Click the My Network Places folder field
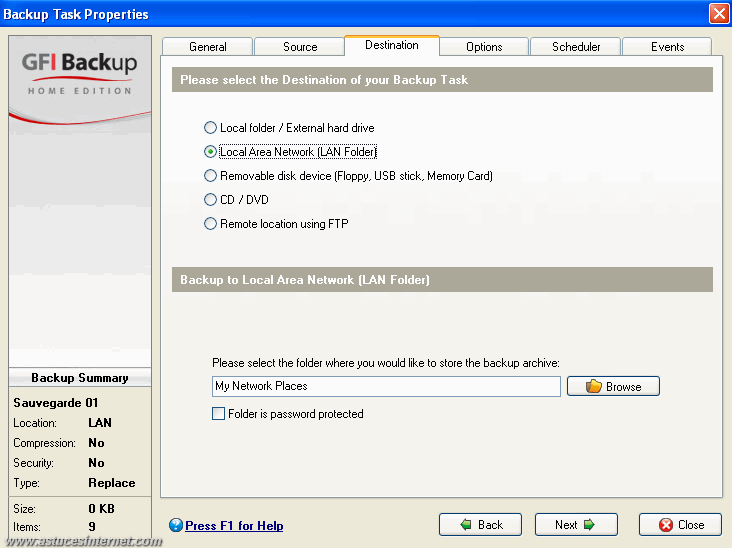 pyautogui.click(x=386, y=386)
